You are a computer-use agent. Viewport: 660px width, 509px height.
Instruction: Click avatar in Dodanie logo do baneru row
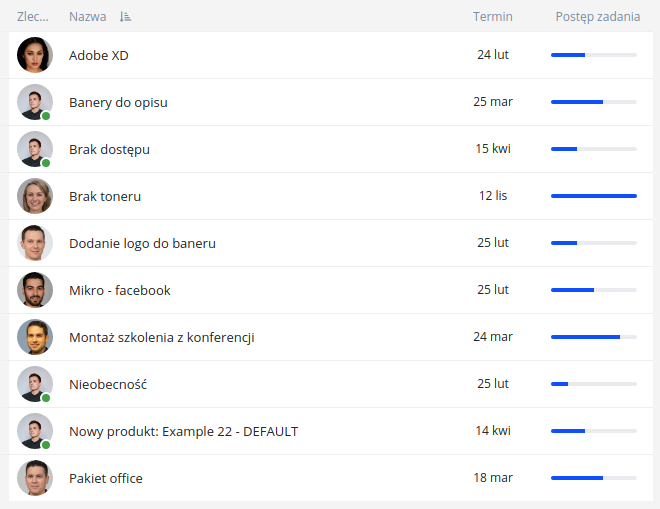pos(35,243)
